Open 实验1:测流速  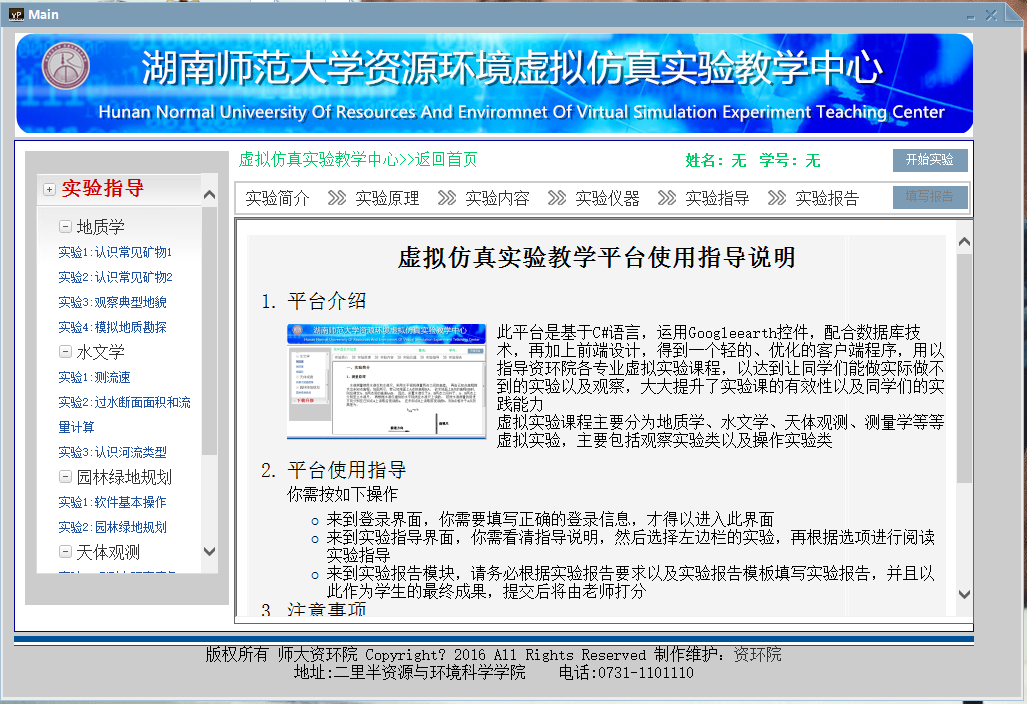tap(94, 377)
